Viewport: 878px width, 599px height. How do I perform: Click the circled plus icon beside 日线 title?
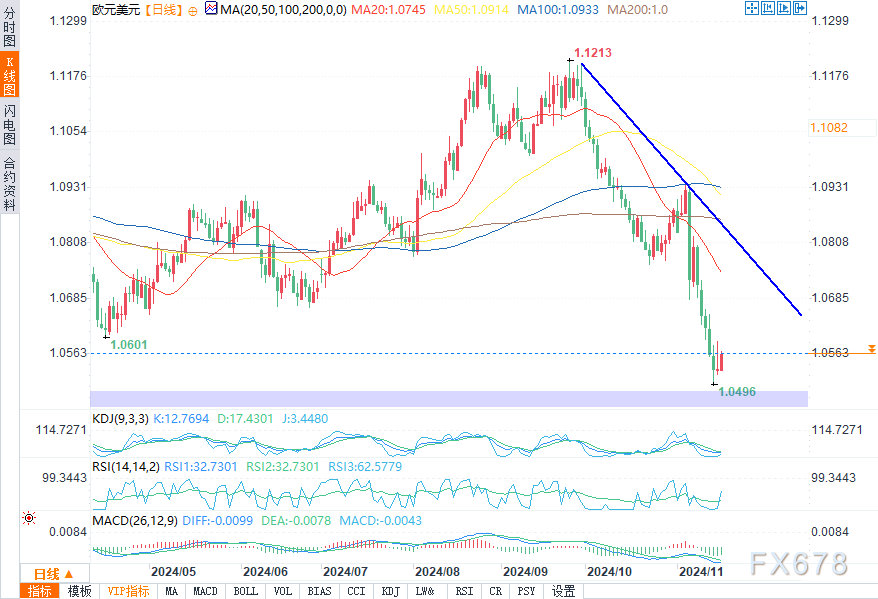coord(193,11)
